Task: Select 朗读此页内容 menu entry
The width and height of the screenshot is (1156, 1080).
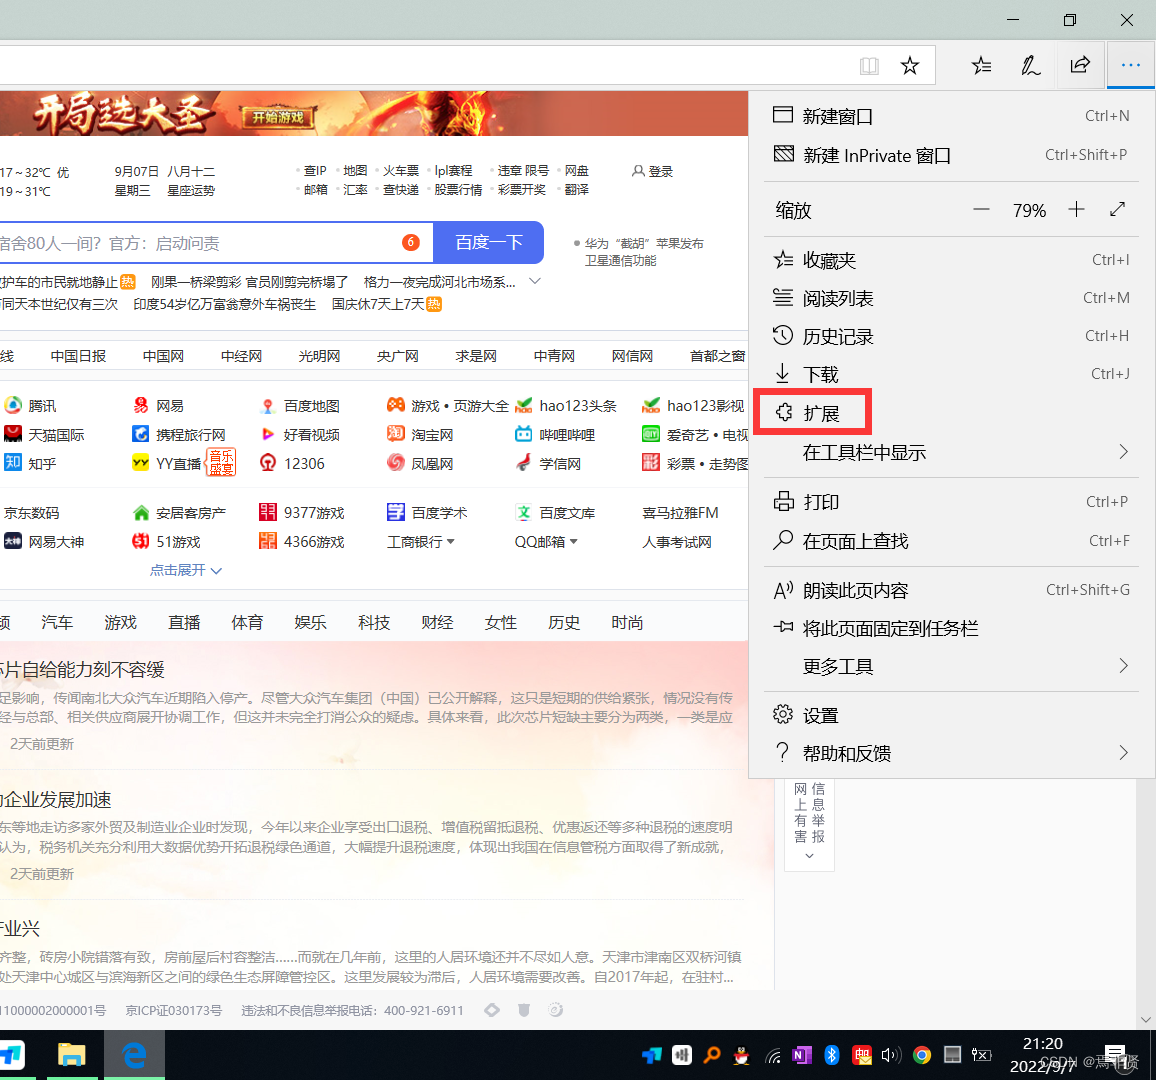Action: tap(951, 590)
